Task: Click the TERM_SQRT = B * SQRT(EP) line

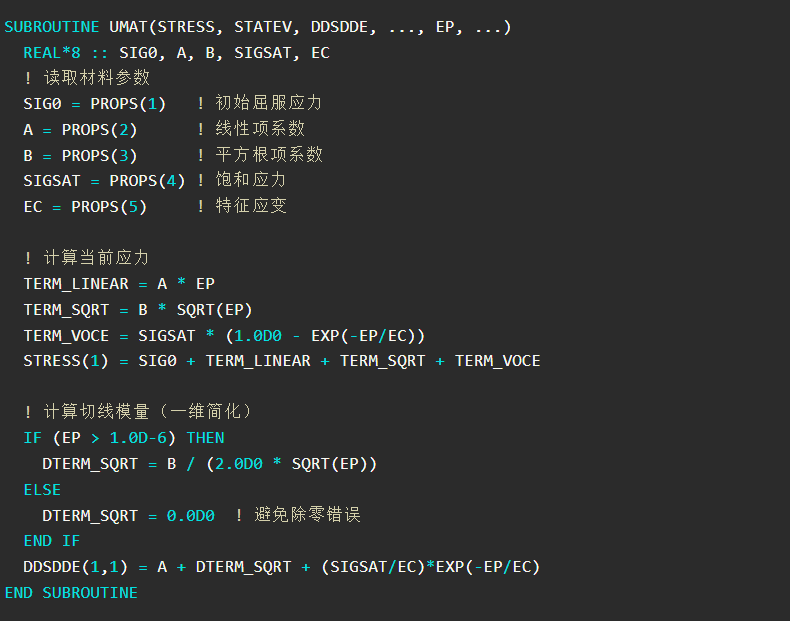Action: coord(138,310)
